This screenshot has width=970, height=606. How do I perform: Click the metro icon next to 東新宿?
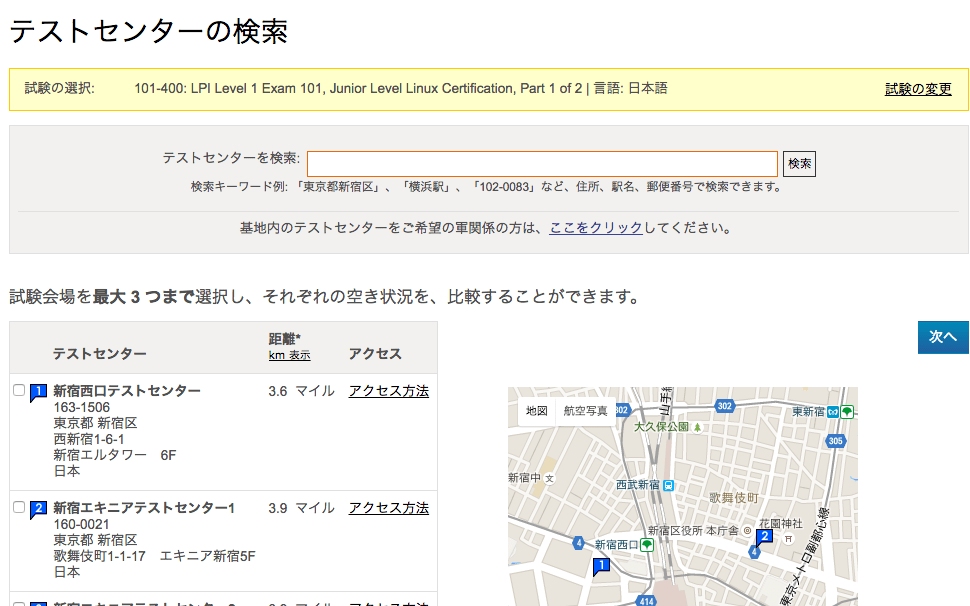[x=834, y=413]
